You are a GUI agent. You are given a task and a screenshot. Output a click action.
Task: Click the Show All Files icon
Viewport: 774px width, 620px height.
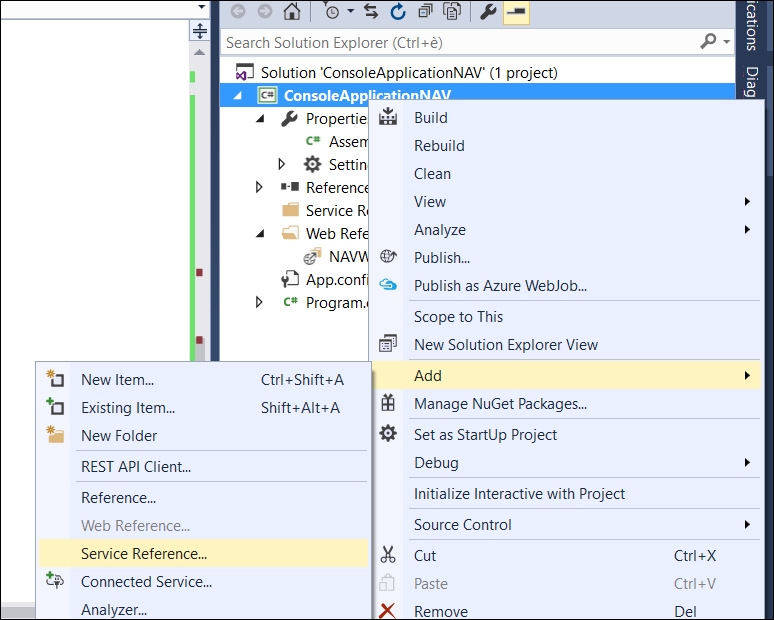point(452,11)
